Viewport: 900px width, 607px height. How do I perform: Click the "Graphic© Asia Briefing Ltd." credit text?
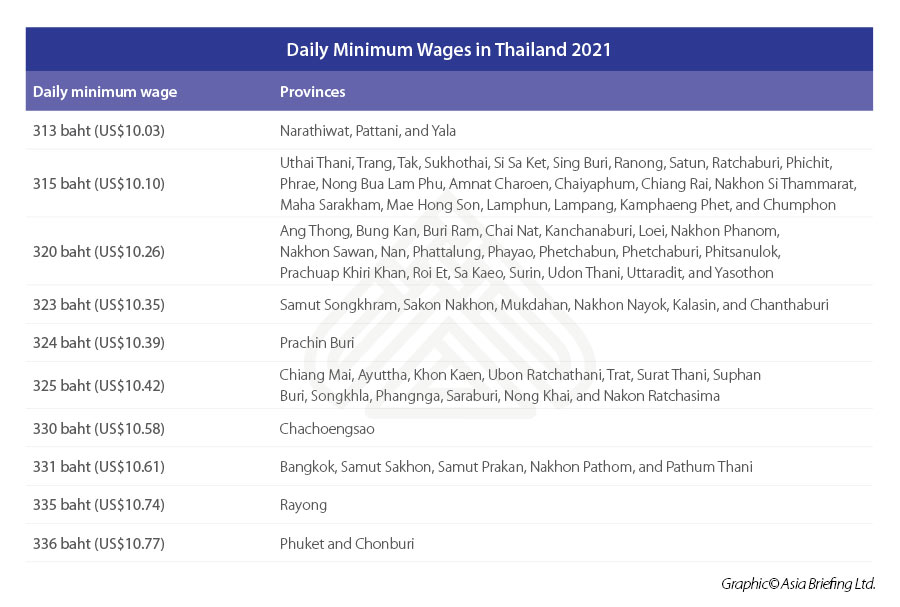[x=798, y=583]
